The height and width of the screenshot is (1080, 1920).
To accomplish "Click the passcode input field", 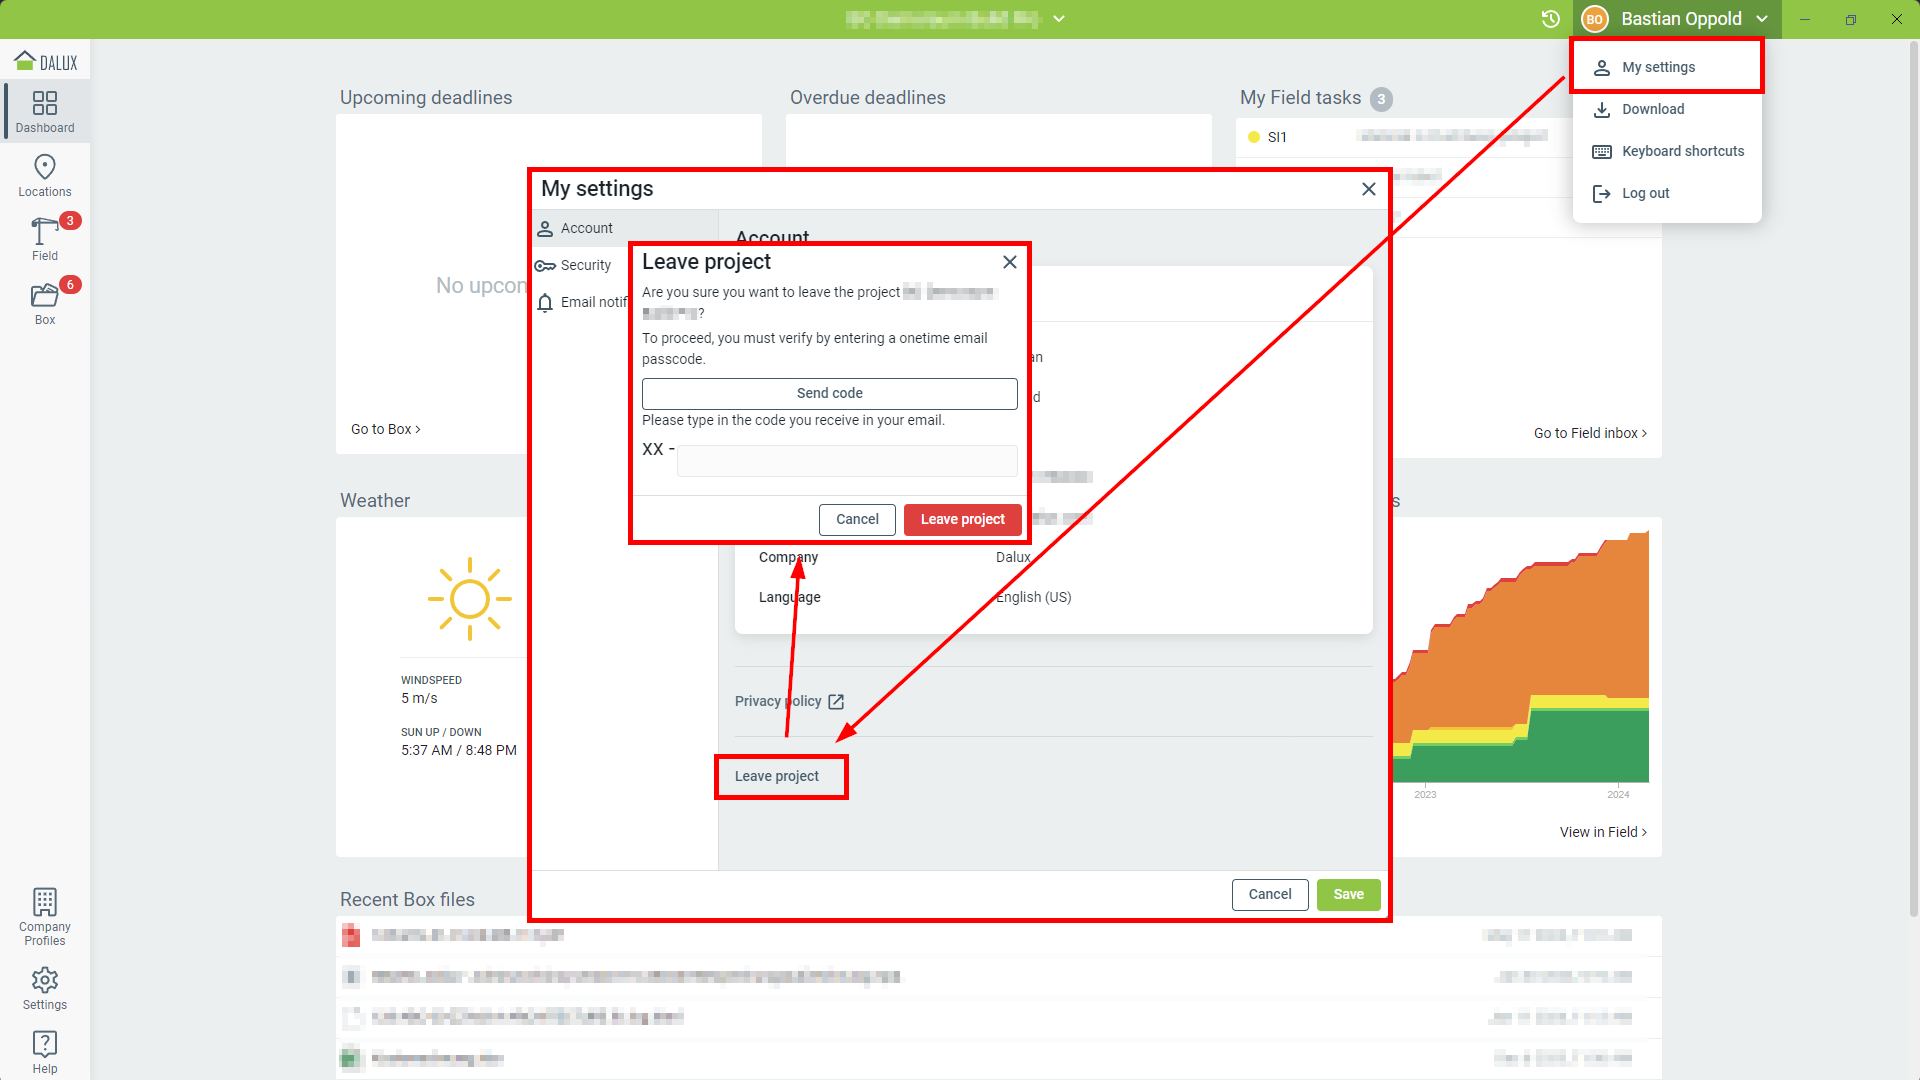I will click(847, 461).
